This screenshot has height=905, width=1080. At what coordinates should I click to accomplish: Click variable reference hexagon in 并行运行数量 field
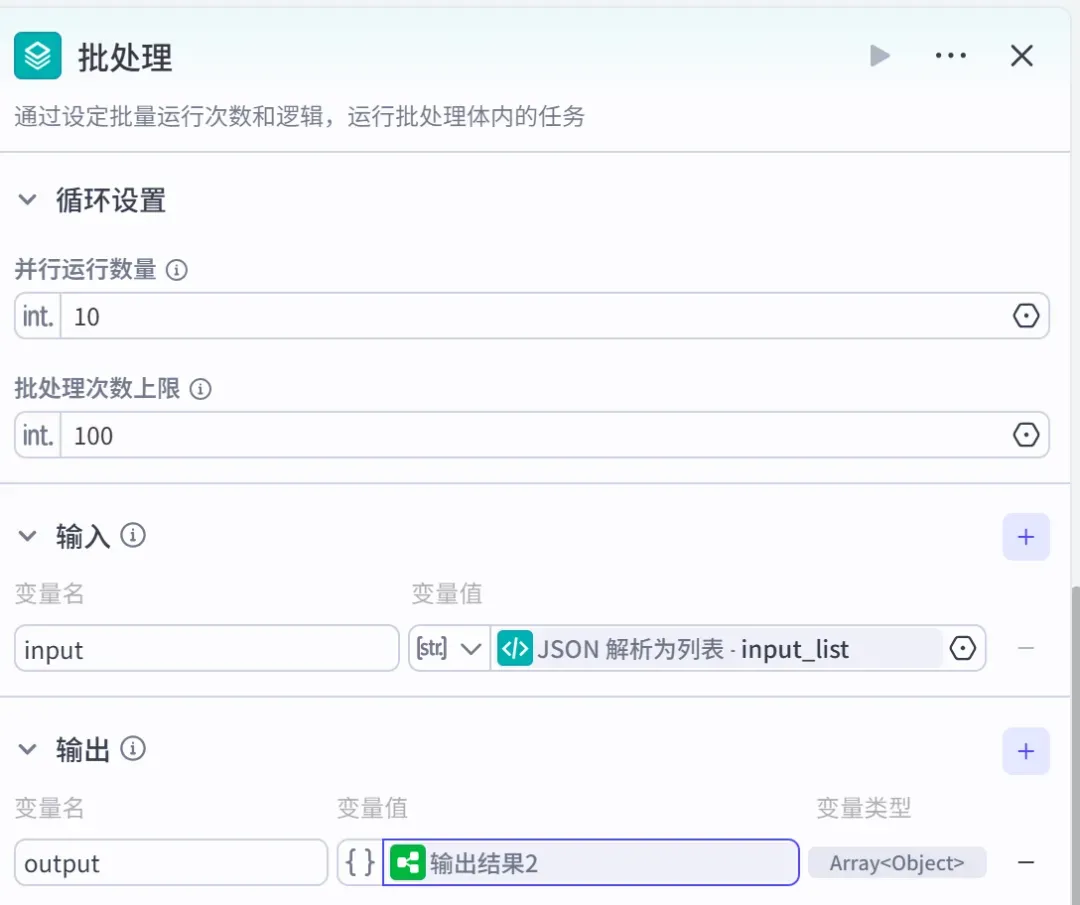(1026, 316)
